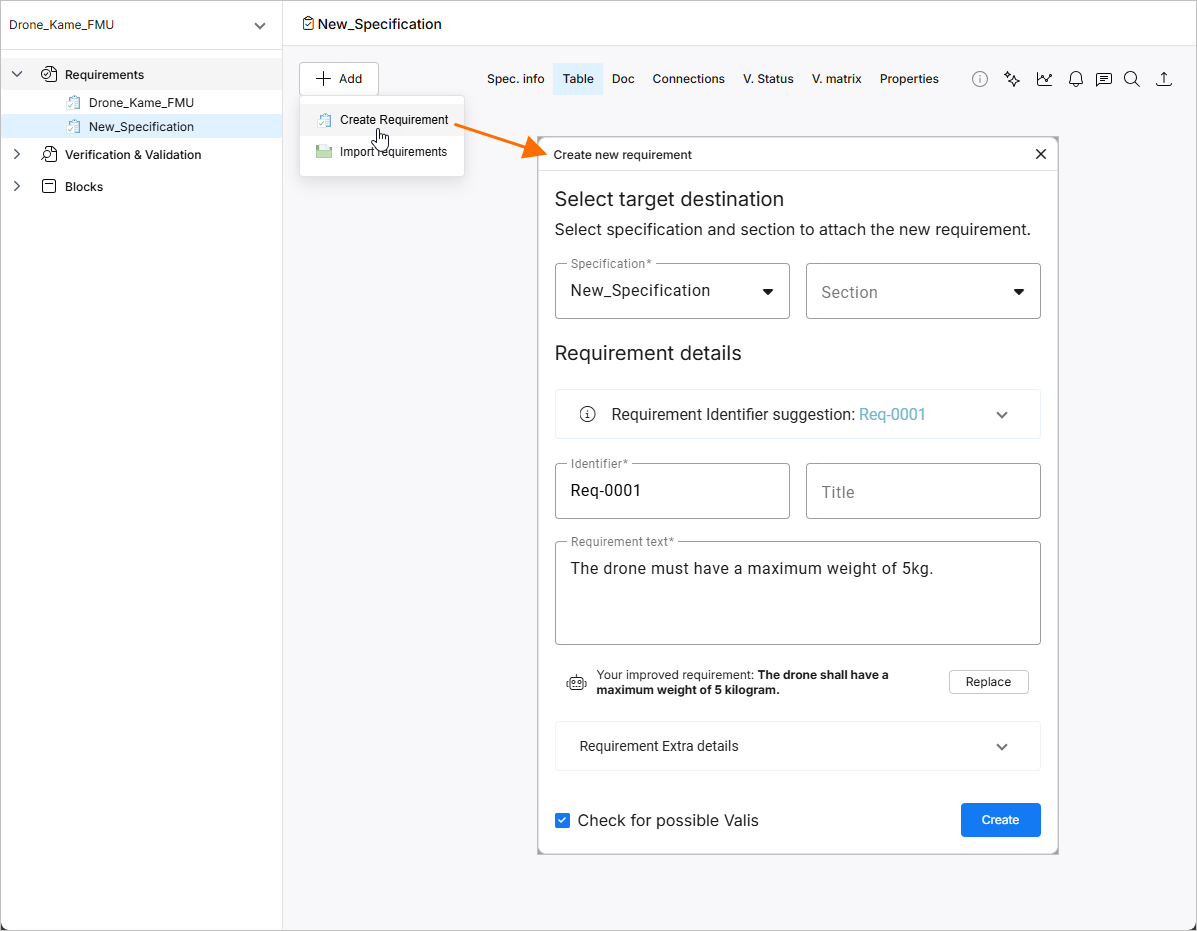Click the info circle toolbar icon
Screen dimensions: 1197x931
tap(980, 79)
